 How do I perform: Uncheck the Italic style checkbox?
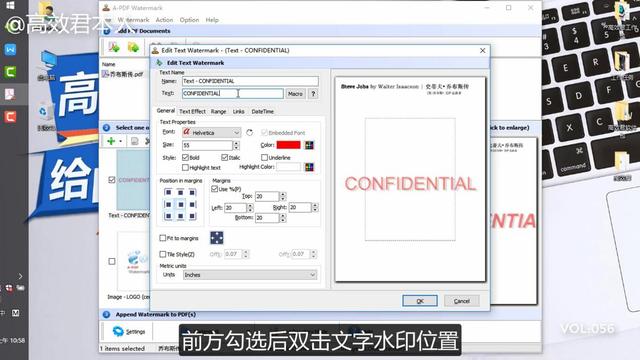pyautogui.click(x=224, y=157)
